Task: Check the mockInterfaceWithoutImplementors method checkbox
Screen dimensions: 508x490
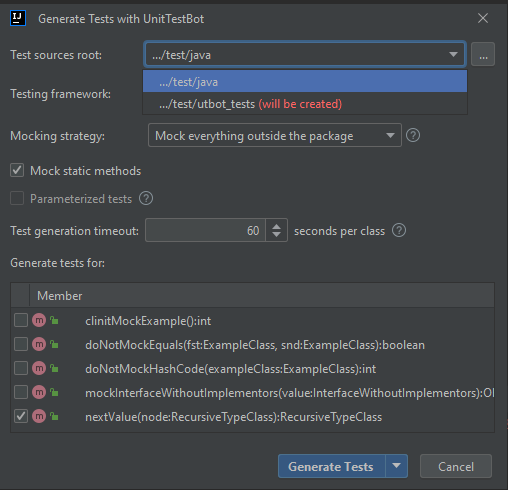Action: point(21,392)
